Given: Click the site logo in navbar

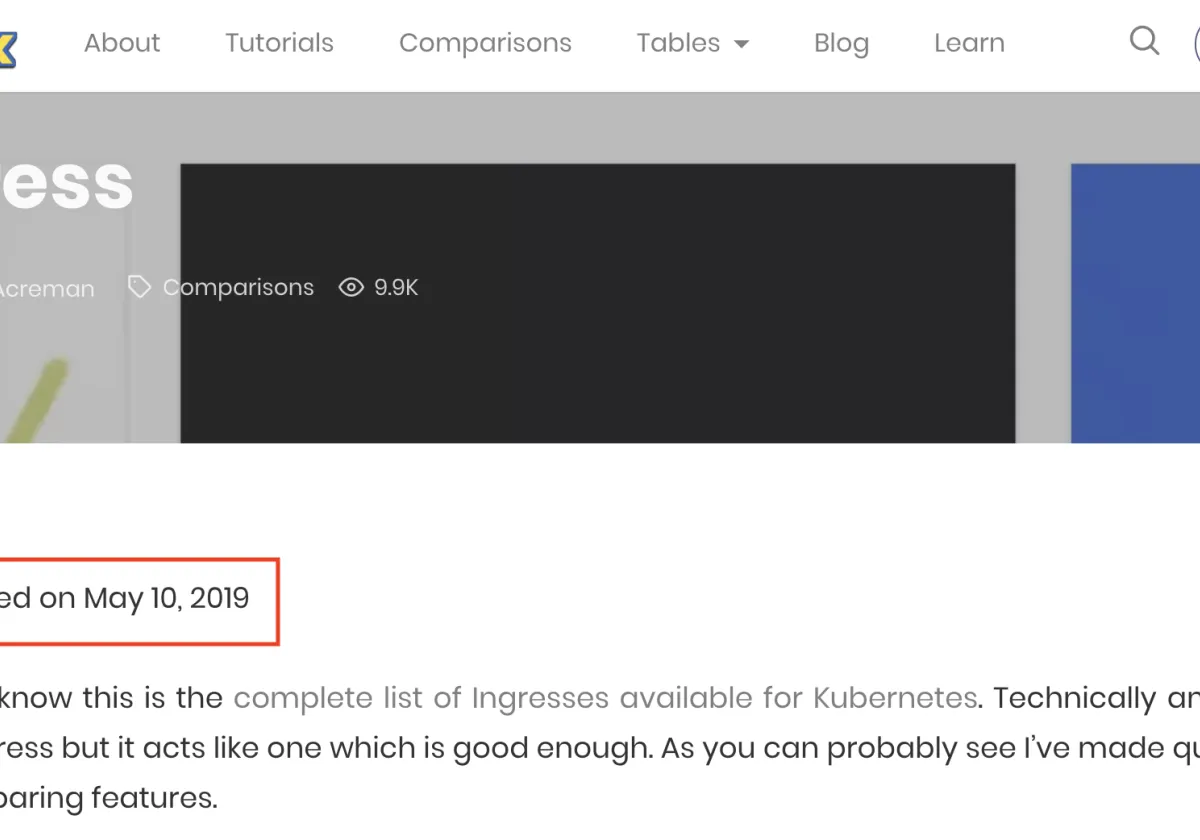Looking at the screenshot, I should (x=8, y=48).
